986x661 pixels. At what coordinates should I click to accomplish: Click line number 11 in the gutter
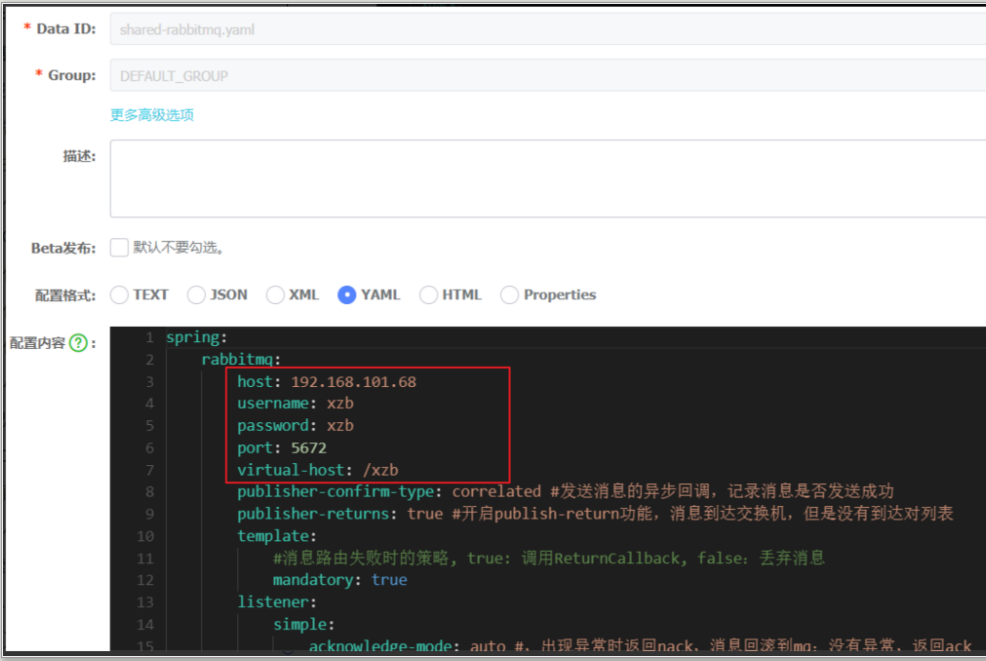[x=145, y=558]
